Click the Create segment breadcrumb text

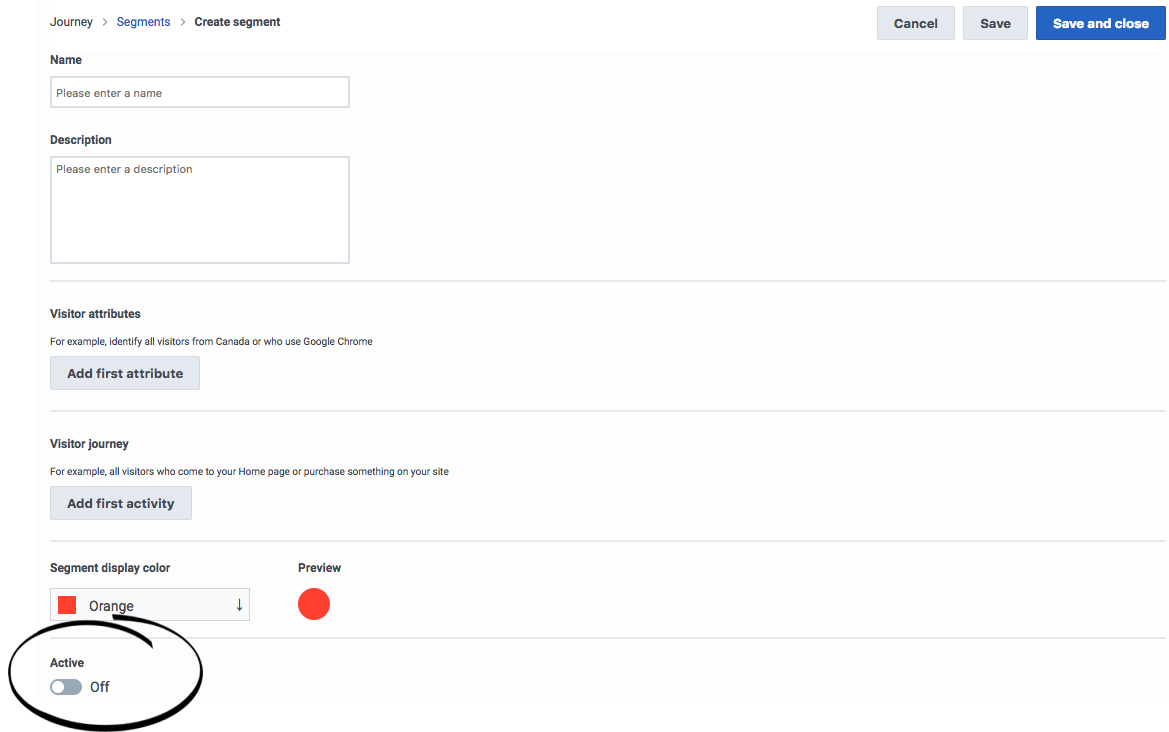tap(237, 22)
